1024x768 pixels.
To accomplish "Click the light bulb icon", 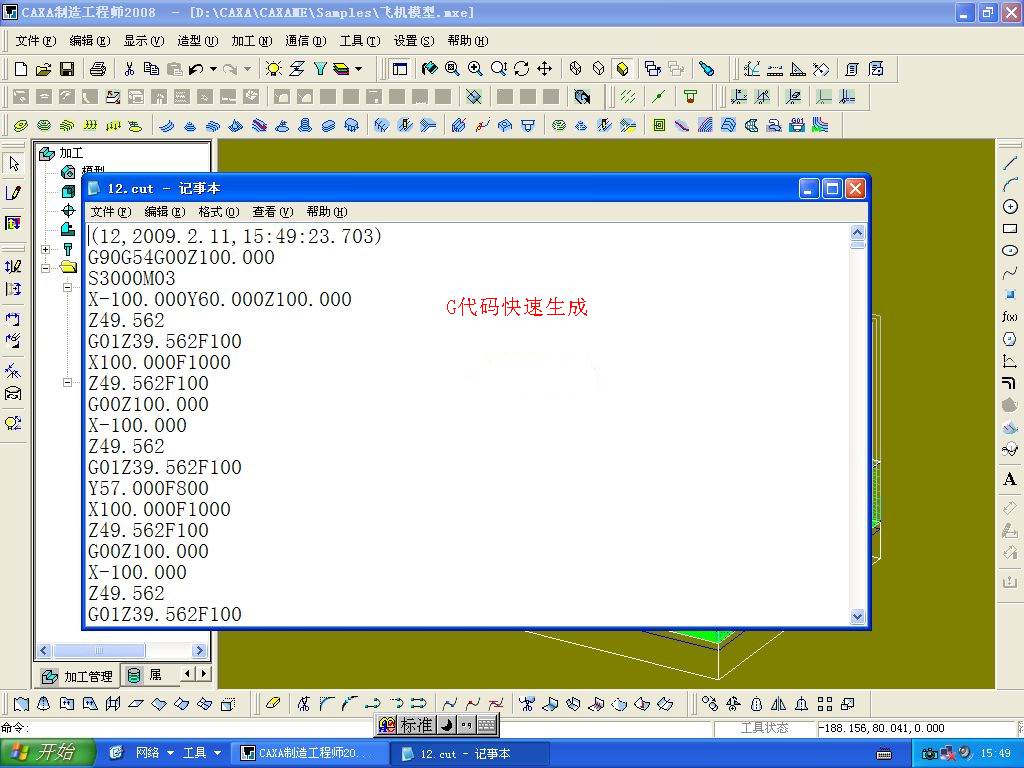I will [274, 69].
